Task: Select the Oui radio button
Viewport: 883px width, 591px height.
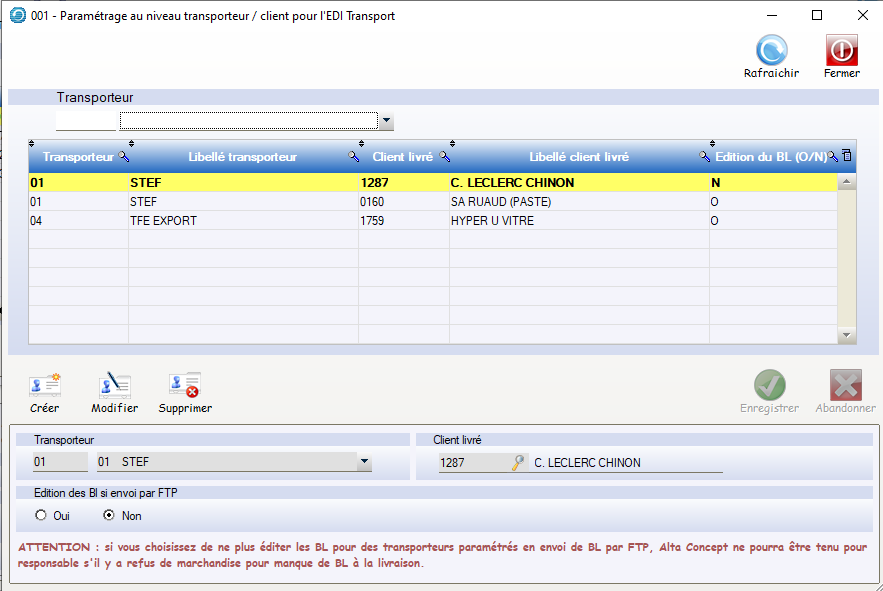Action: 40,516
